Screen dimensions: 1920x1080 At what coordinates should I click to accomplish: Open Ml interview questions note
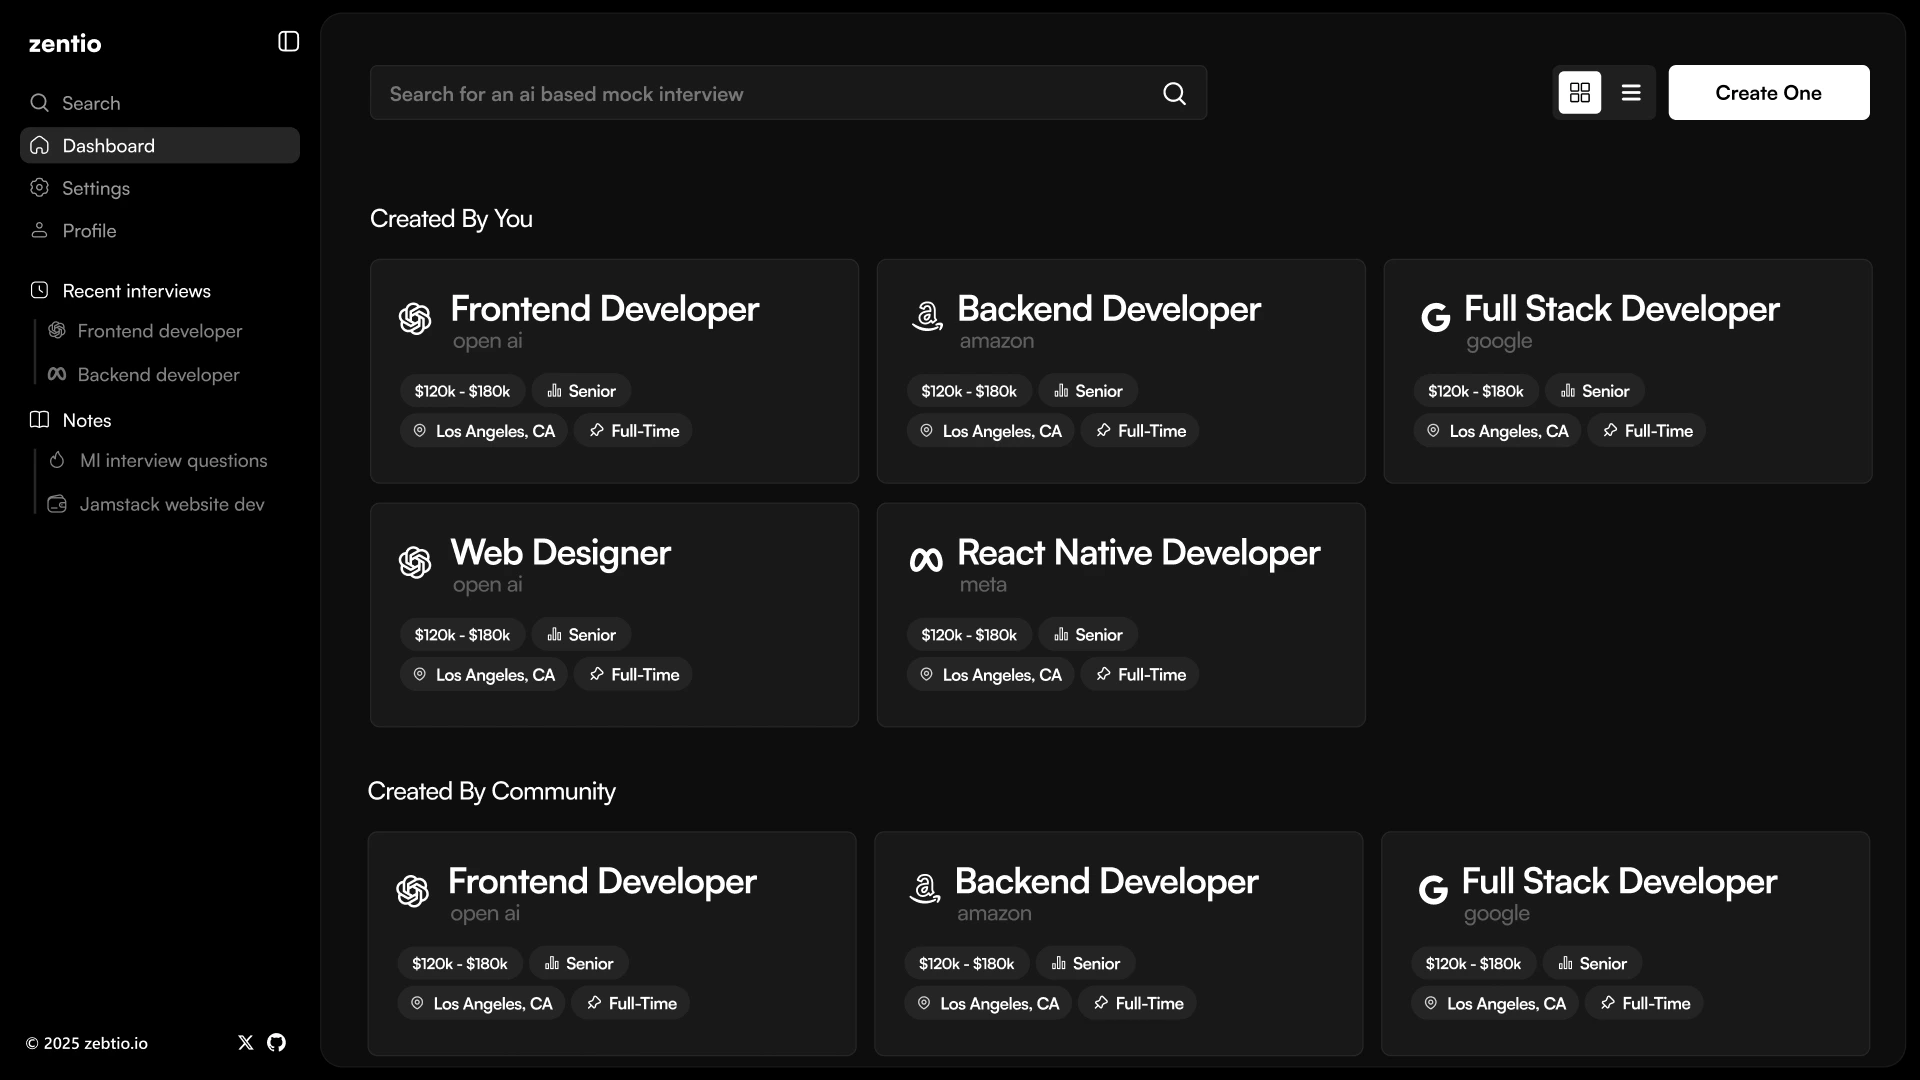(x=173, y=461)
